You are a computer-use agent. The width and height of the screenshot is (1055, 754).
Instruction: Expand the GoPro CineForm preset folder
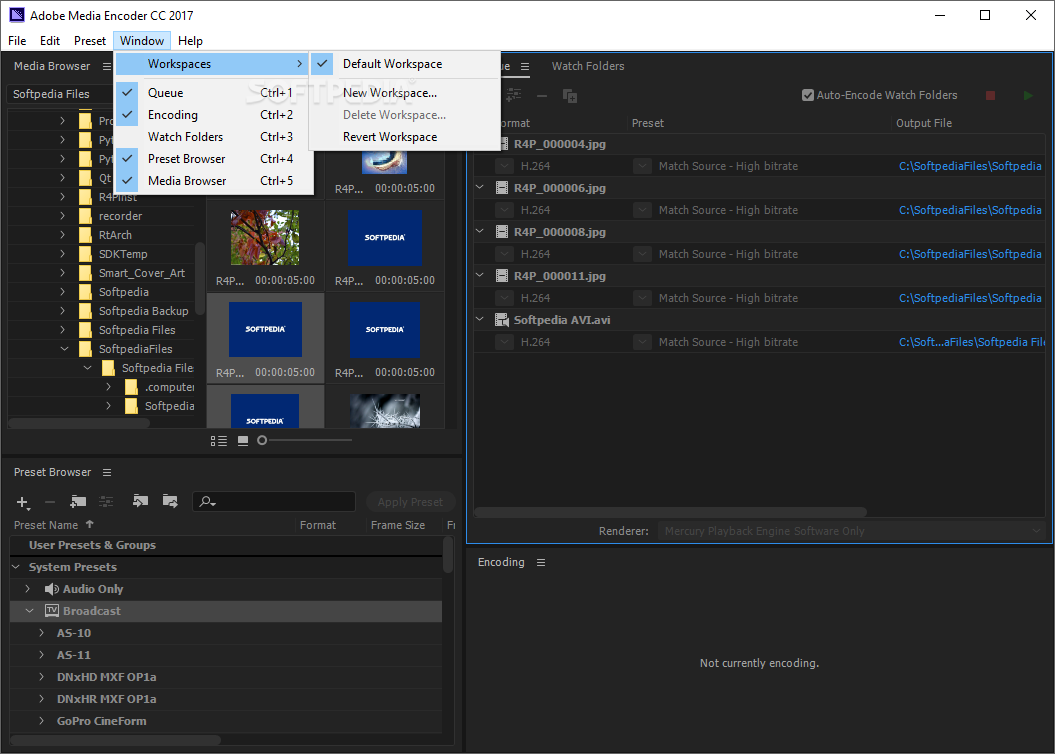42,721
